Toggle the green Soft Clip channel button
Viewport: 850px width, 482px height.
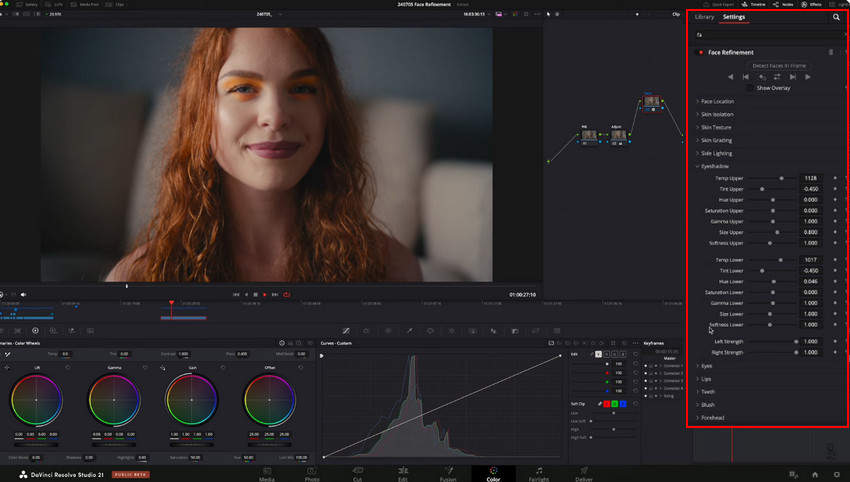pyautogui.click(x=615, y=404)
